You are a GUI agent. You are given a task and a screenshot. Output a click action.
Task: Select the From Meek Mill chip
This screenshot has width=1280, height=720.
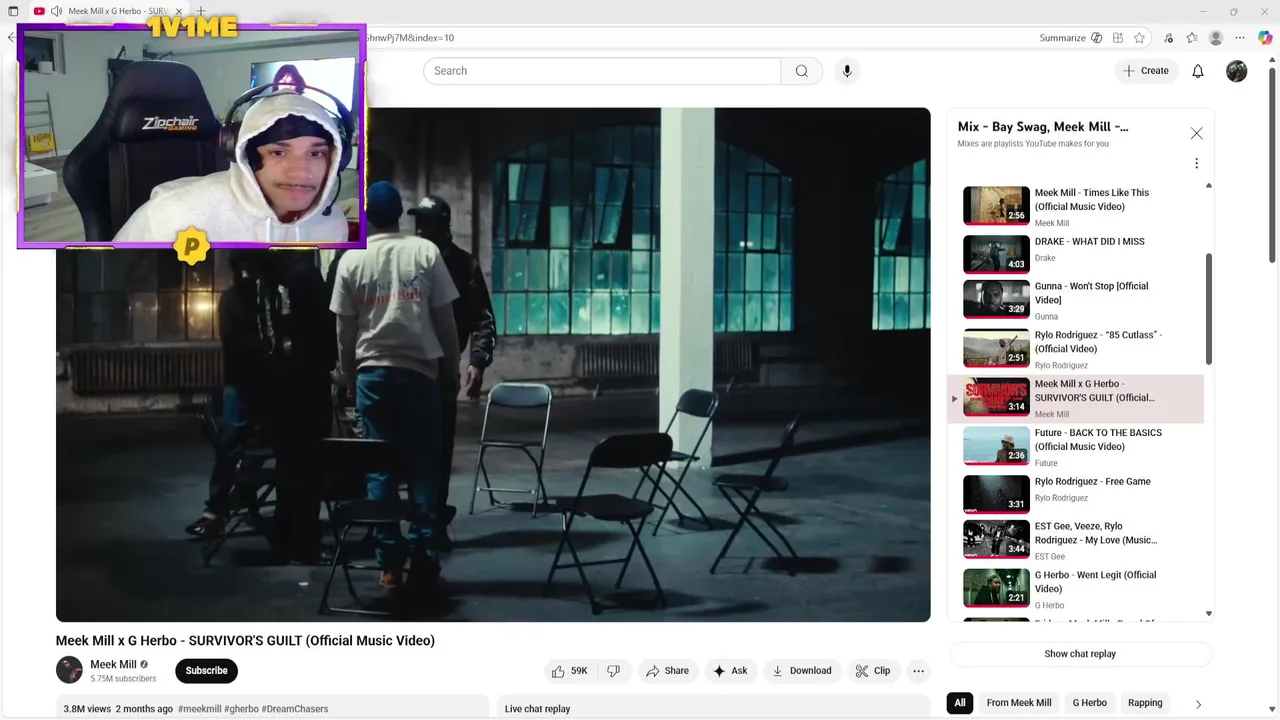pos(1019,703)
